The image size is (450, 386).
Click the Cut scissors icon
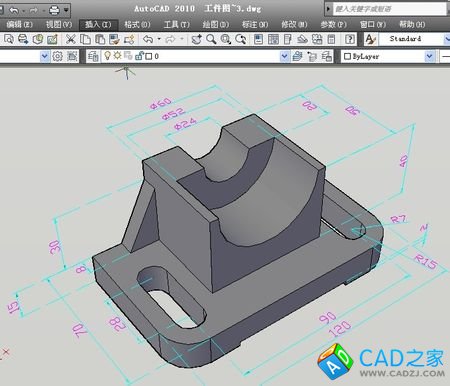click(x=70, y=39)
